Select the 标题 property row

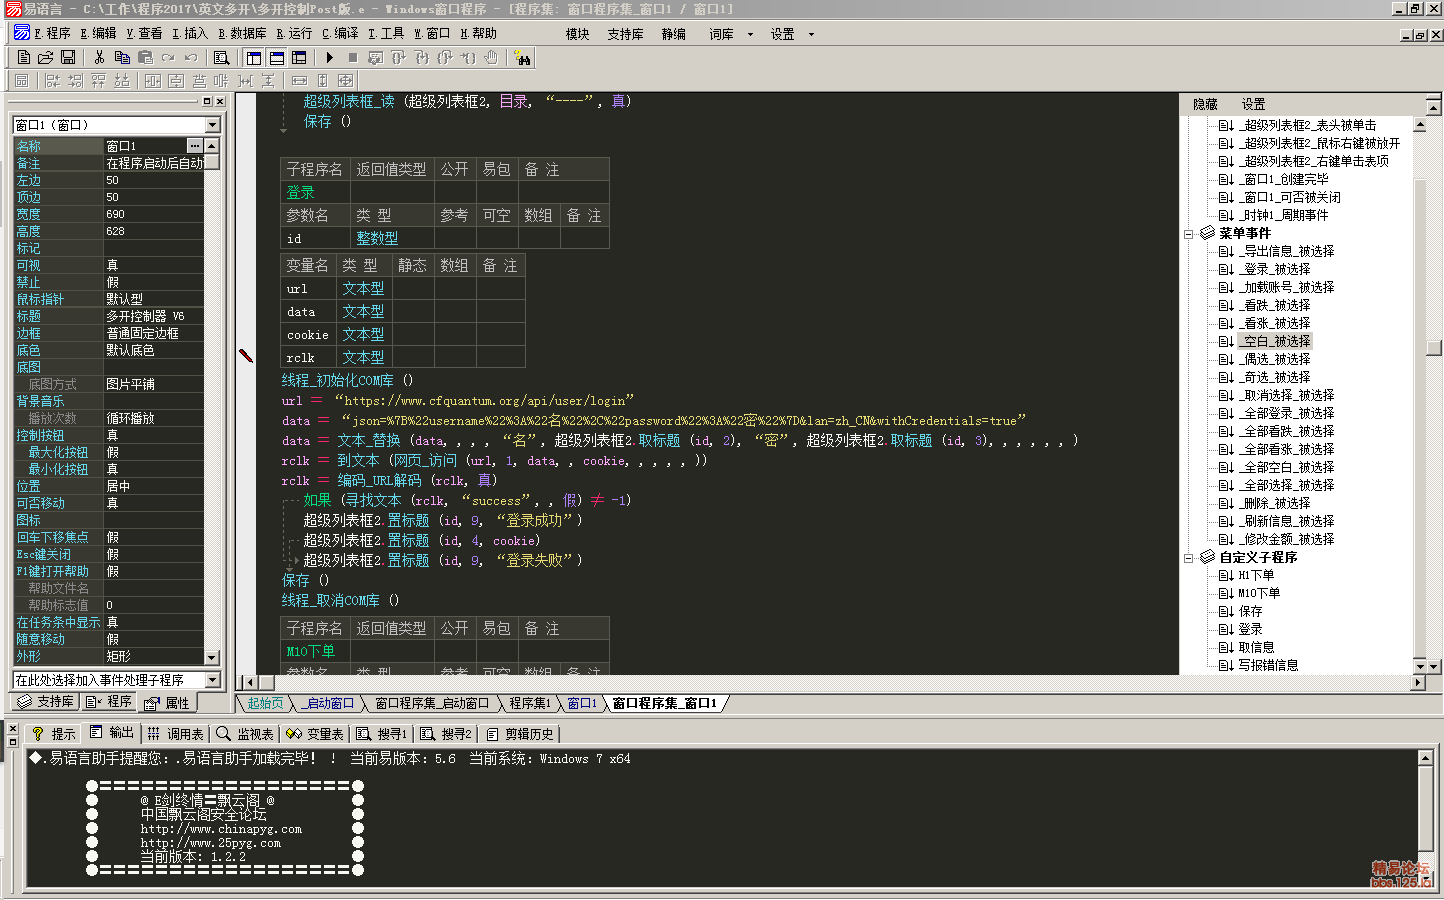point(108,316)
